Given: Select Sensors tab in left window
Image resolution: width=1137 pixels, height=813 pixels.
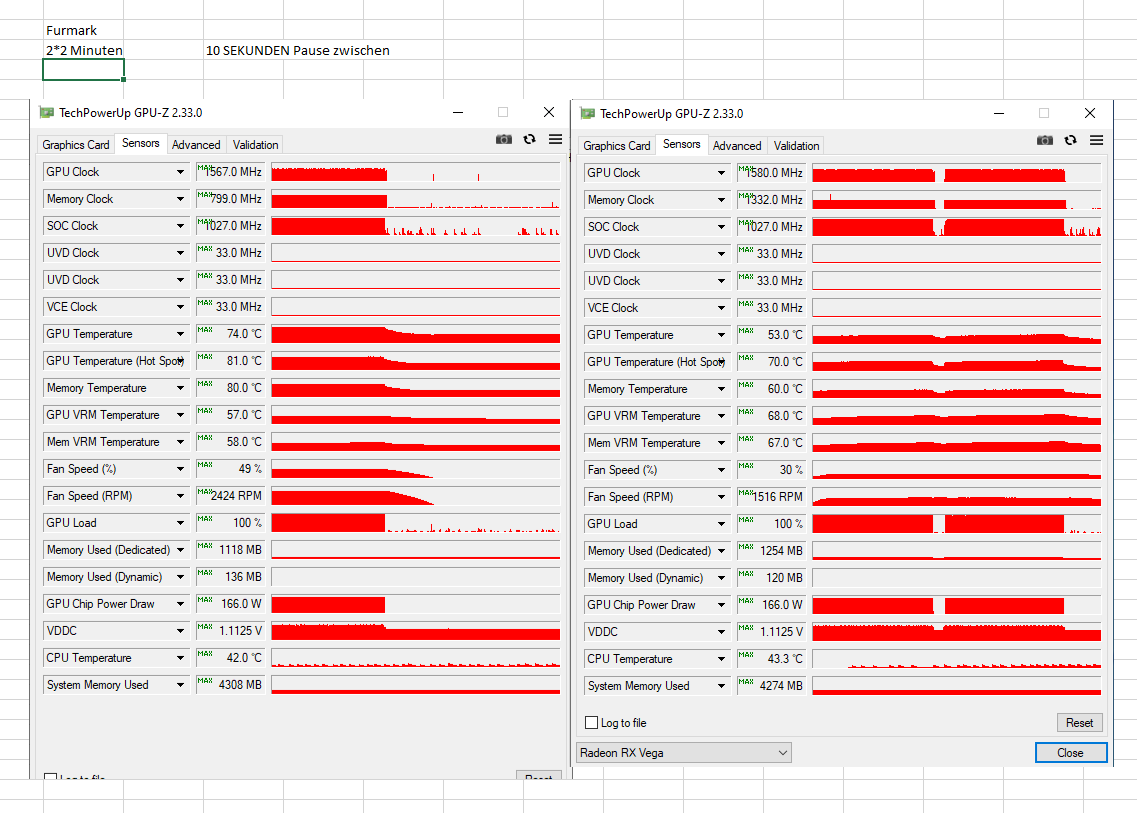Looking at the screenshot, I should (141, 143).
